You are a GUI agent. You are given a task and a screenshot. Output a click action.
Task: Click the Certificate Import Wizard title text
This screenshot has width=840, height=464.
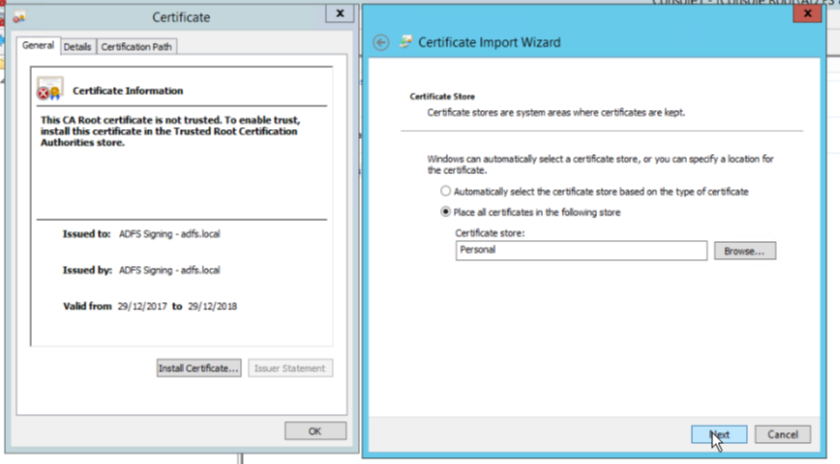tap(488, 43)
